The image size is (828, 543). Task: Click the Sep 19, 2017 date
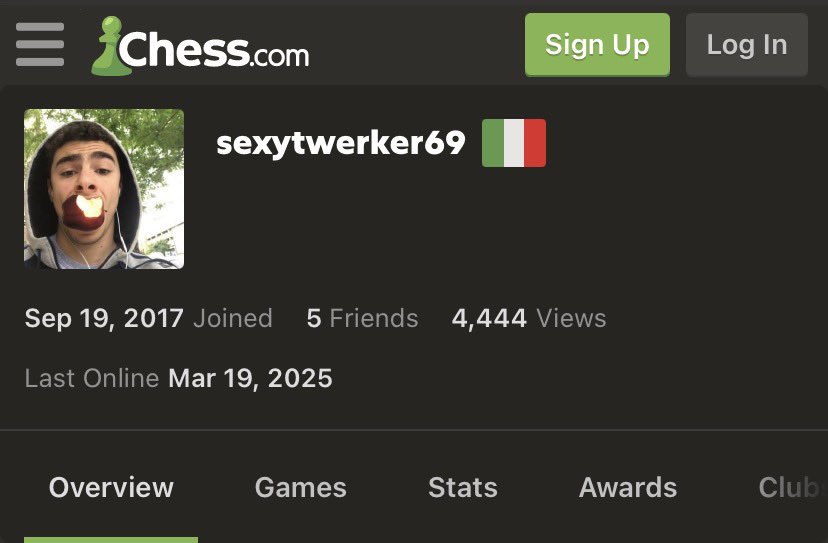(x=104, y=319)
